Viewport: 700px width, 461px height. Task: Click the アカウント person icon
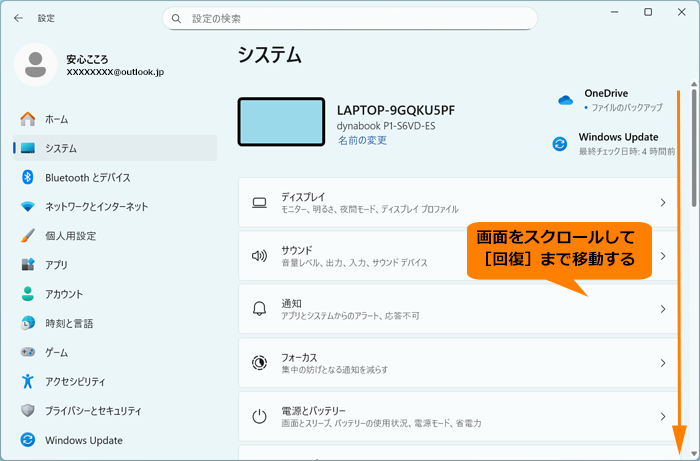[x=28, y=294]
